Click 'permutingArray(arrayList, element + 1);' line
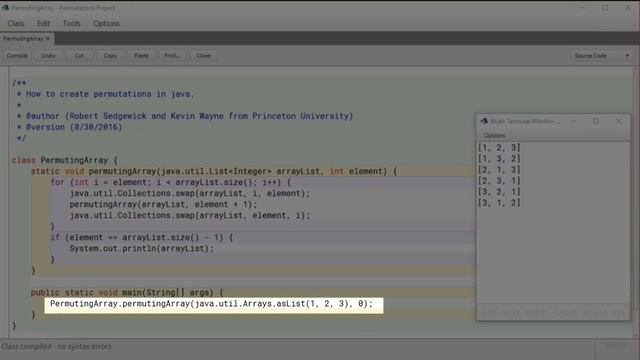Screen dimensions: 640x360 [x=163, y=204]
